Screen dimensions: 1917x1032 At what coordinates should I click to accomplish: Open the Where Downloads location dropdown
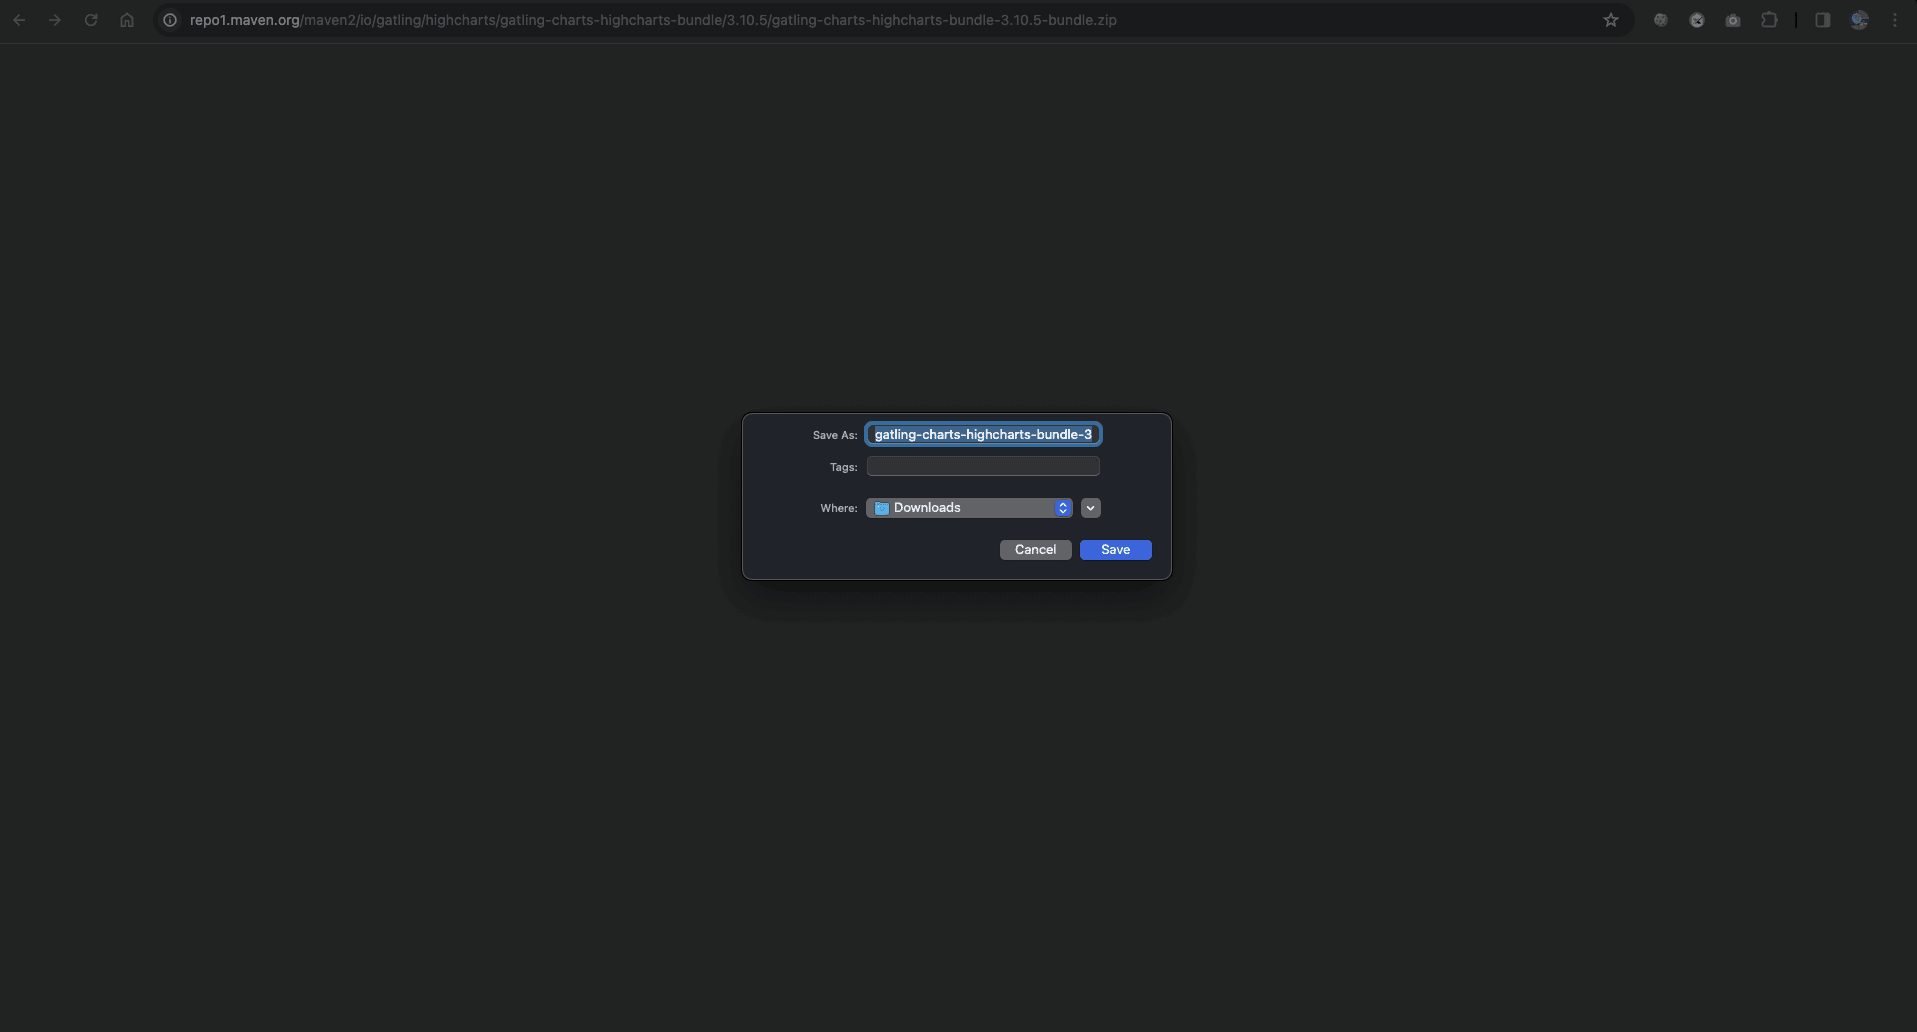[x=969, y=508]
